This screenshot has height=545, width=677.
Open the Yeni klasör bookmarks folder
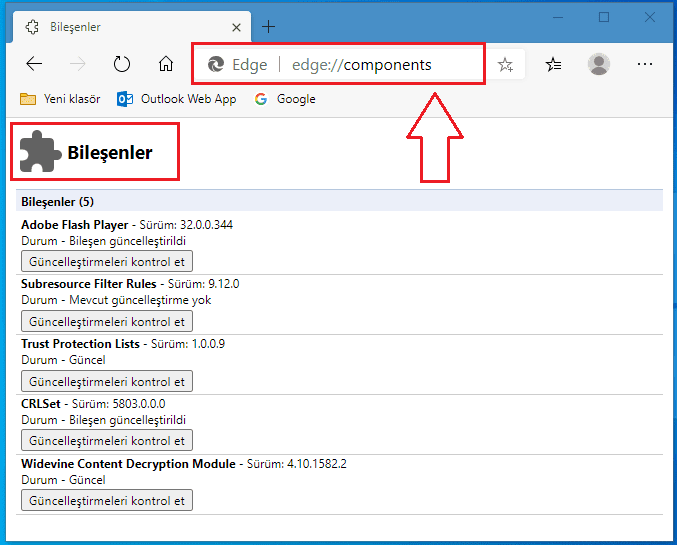point(60,99)
